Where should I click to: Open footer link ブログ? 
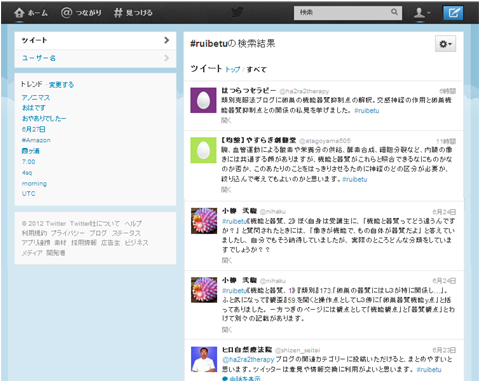98,233
